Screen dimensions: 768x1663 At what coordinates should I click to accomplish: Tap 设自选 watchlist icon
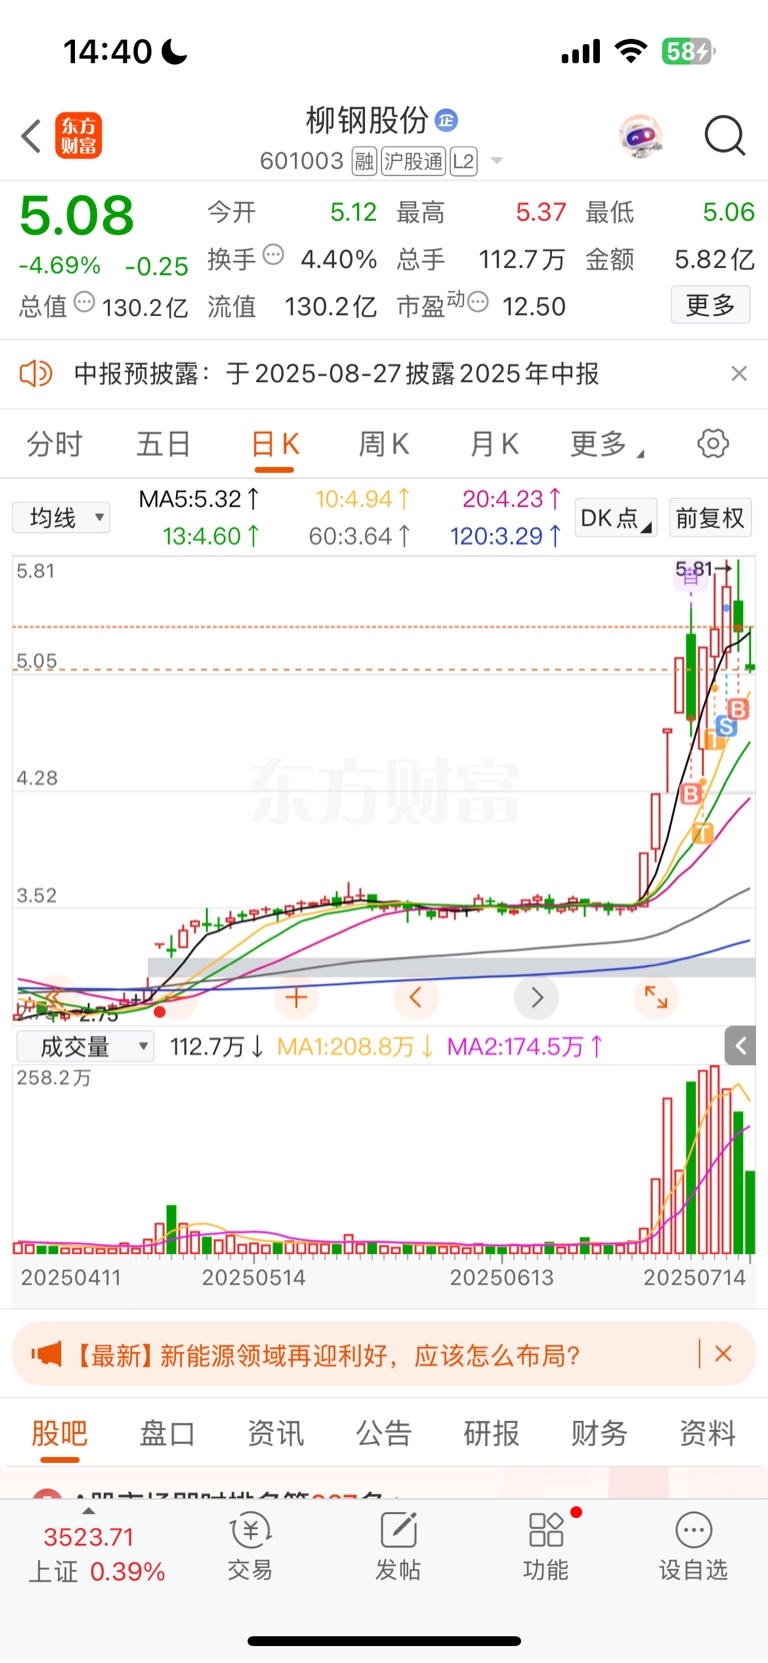tap(693, 1547)
